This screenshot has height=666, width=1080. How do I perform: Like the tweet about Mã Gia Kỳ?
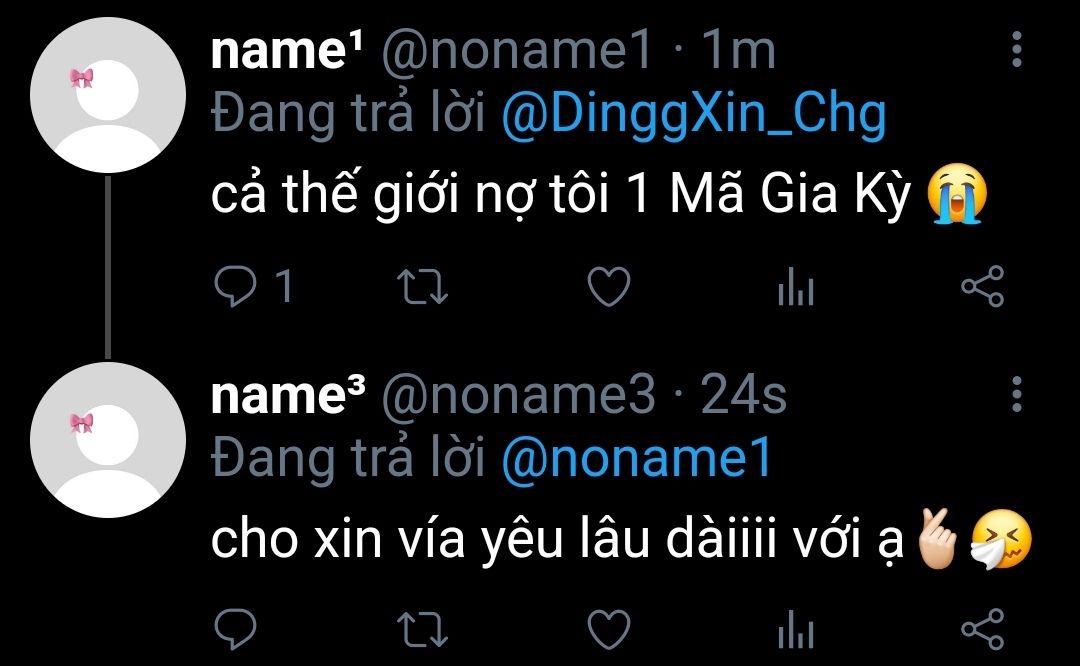pyautogui.click(x=607, y=288)
